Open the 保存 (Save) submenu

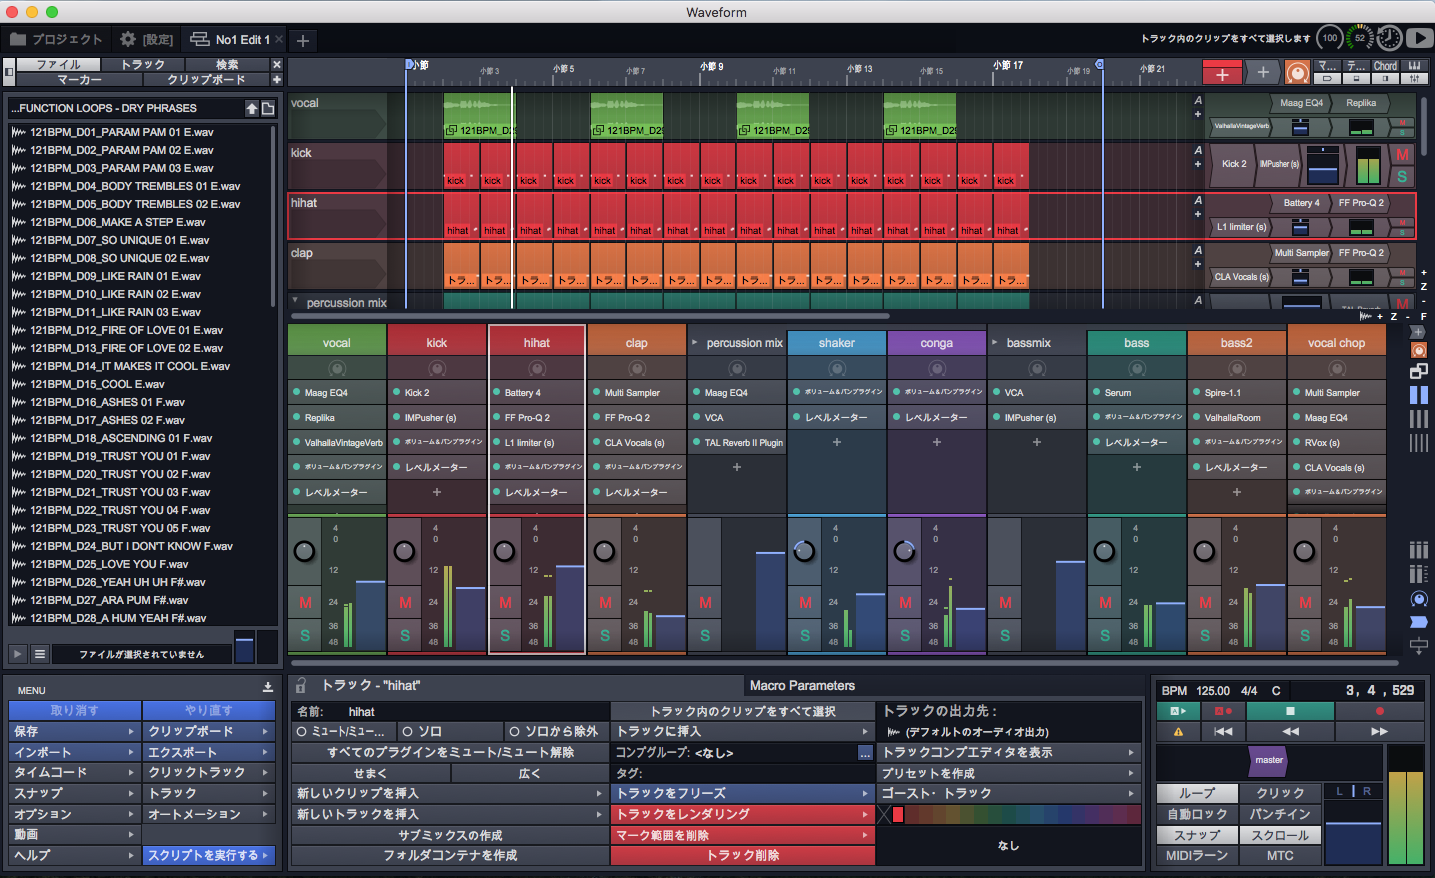pyautogui.click(x=75, y=731)
